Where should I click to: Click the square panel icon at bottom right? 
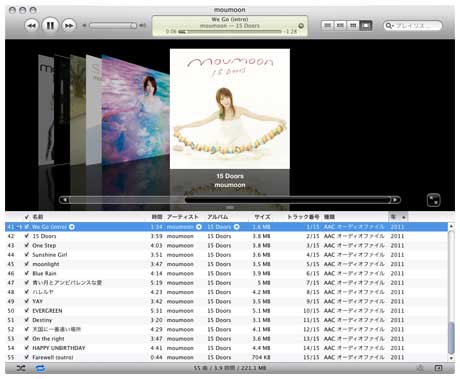pyautogui.click(x=438, y=368)
